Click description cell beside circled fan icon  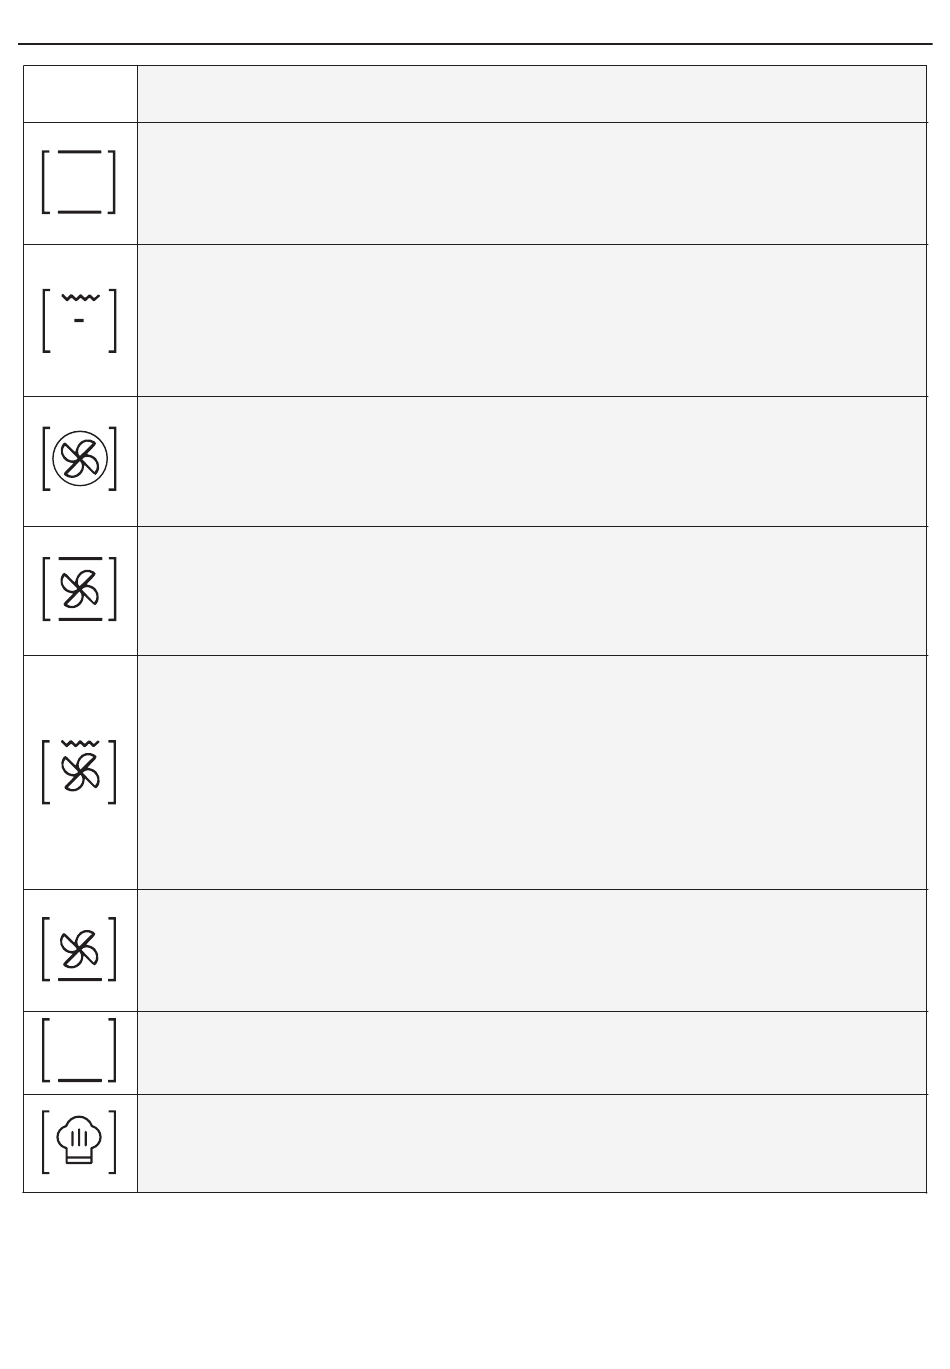click(x=532, y=461)
